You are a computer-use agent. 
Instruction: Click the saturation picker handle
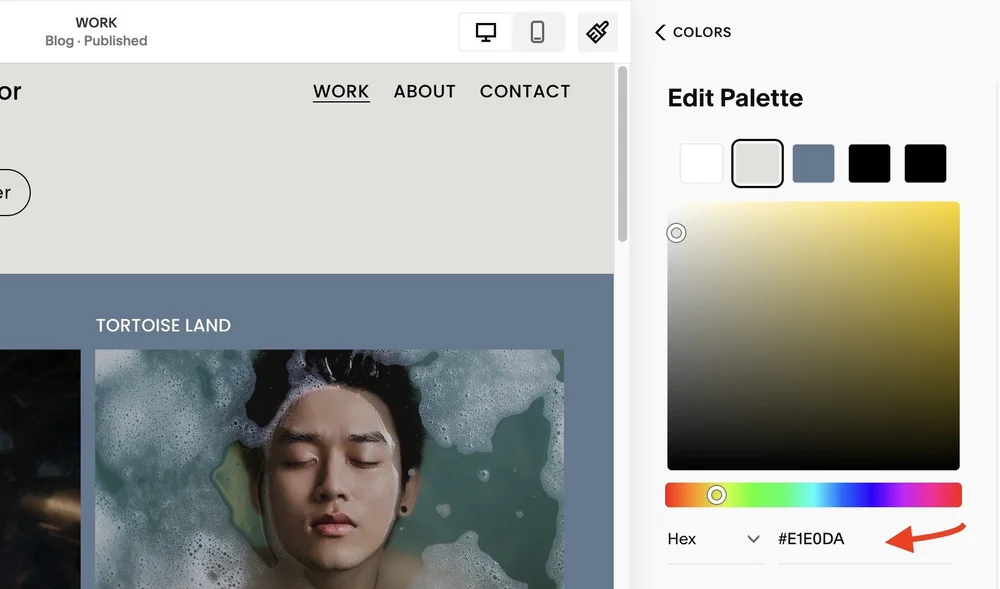pyautogui.click(x=677, y=233)
